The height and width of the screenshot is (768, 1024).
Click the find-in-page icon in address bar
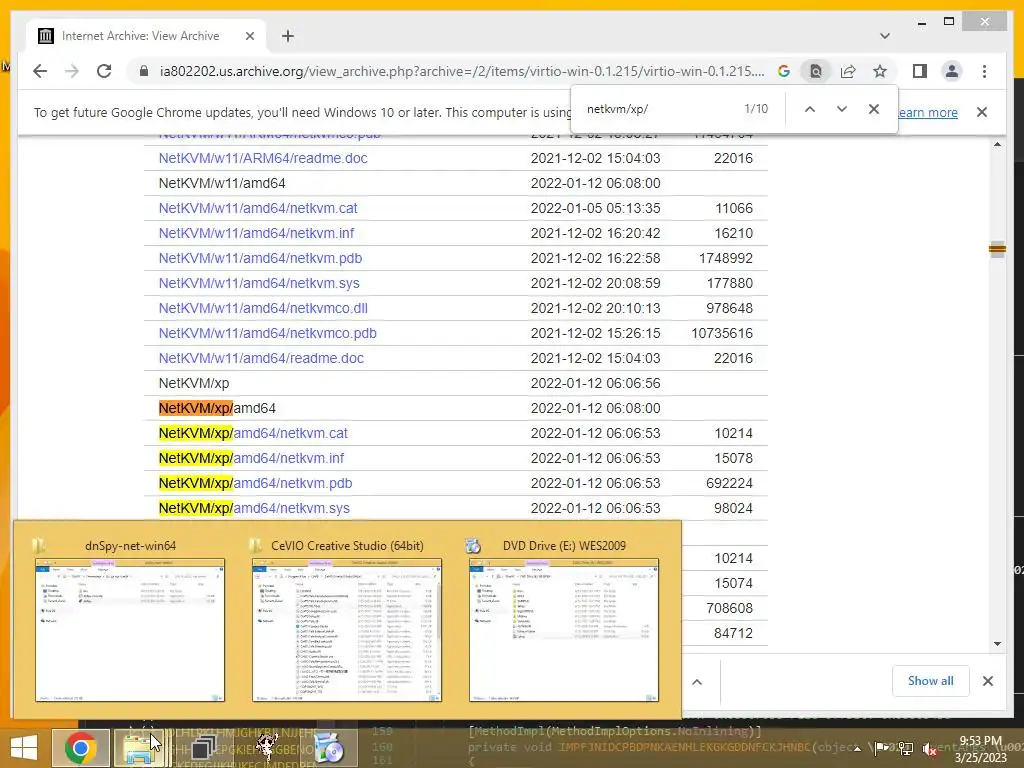[816, 71]
